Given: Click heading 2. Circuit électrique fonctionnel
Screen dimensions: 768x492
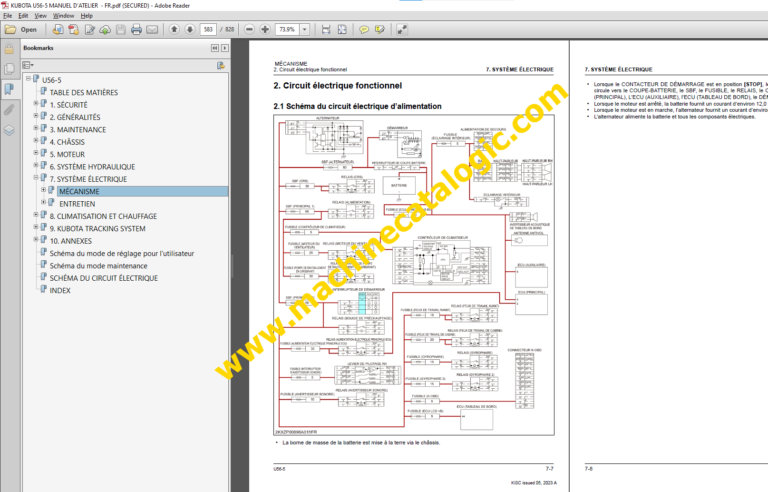Looking at the screenshot, I should [x=337, y=86].
